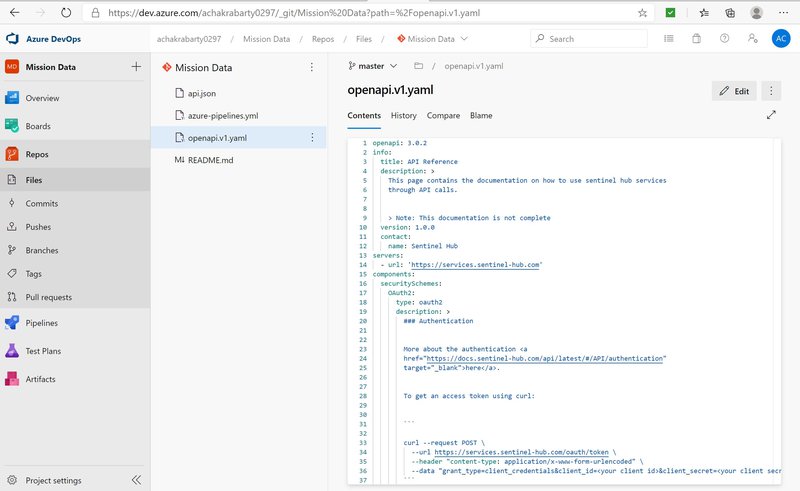This screenshot has width=800, height=491.
Task: Open work items list icon in header
Action: point(668,38)
